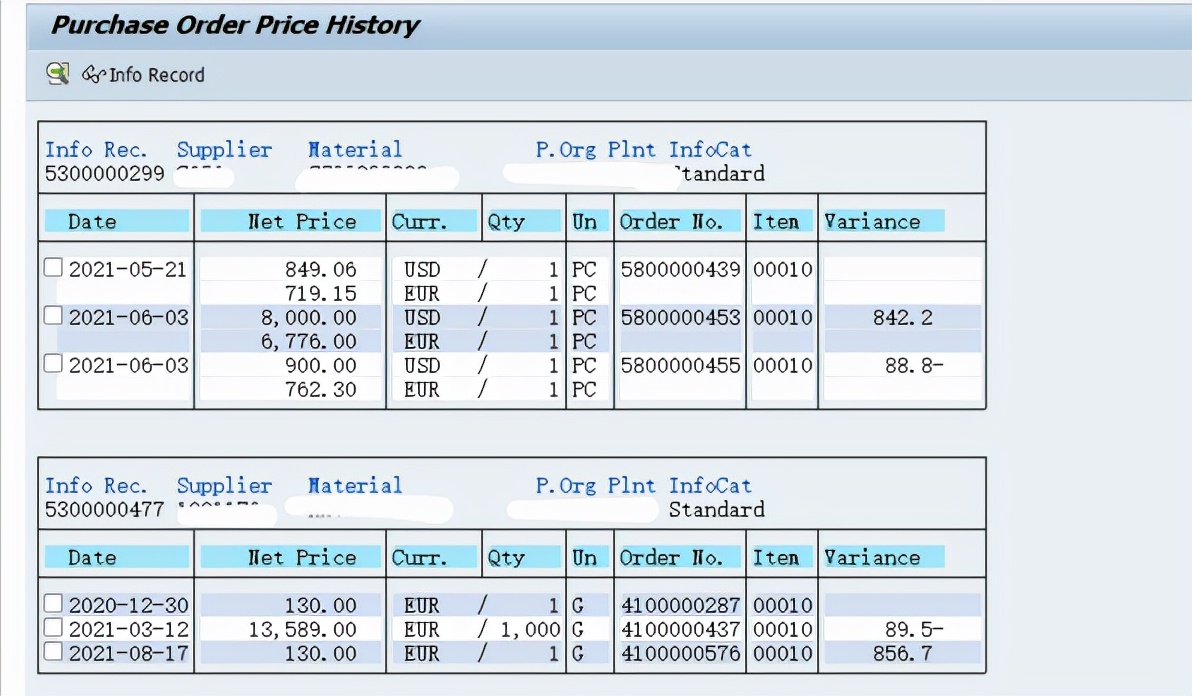Select info record number 5300000477
Screen dimensions: 1192x696
click(104, 510)
